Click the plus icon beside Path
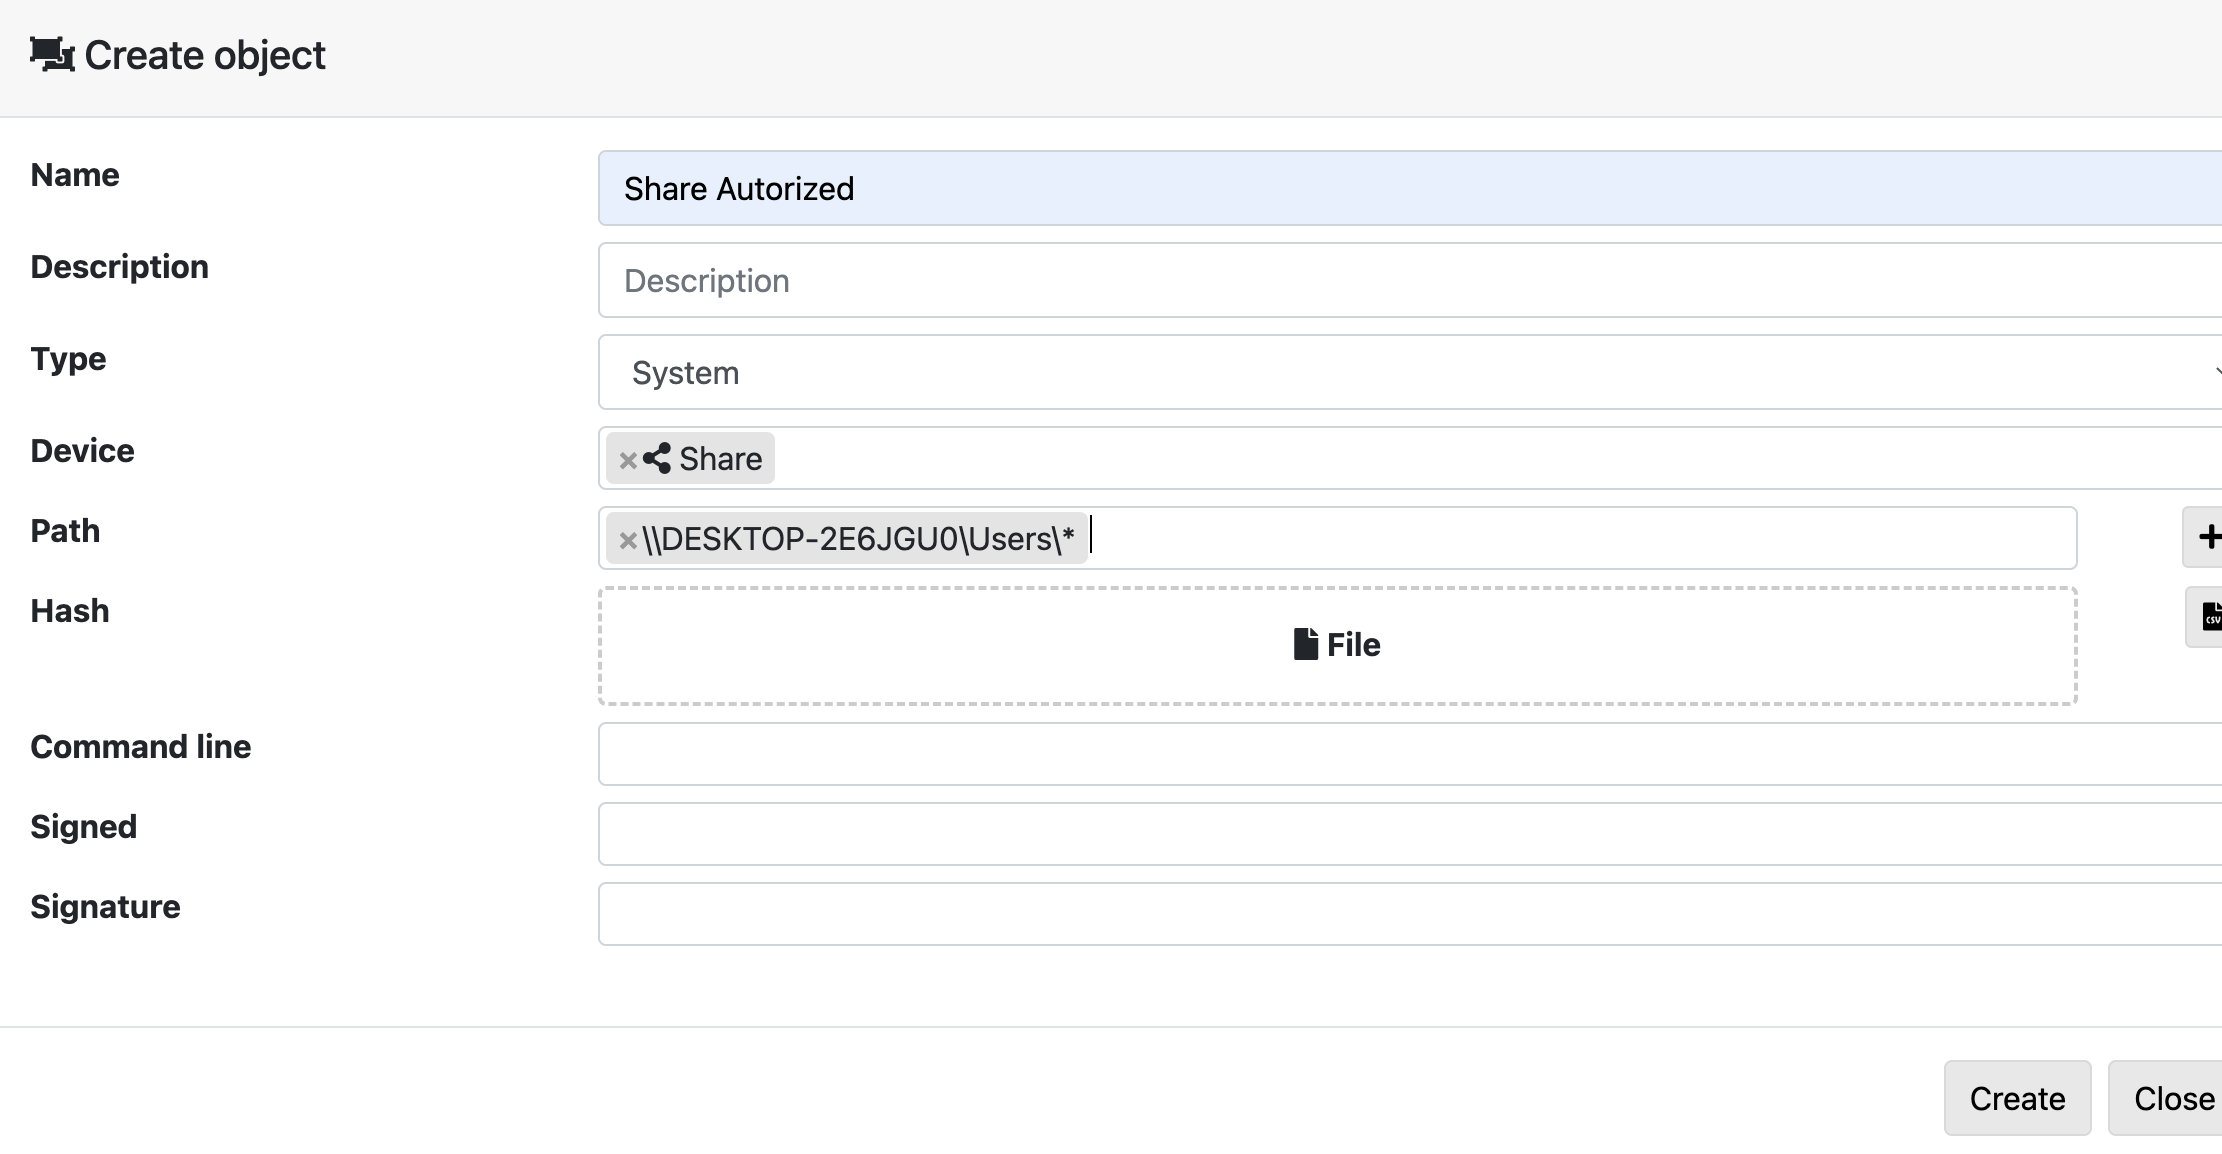The image size is (2222, 1154). 2207,537
